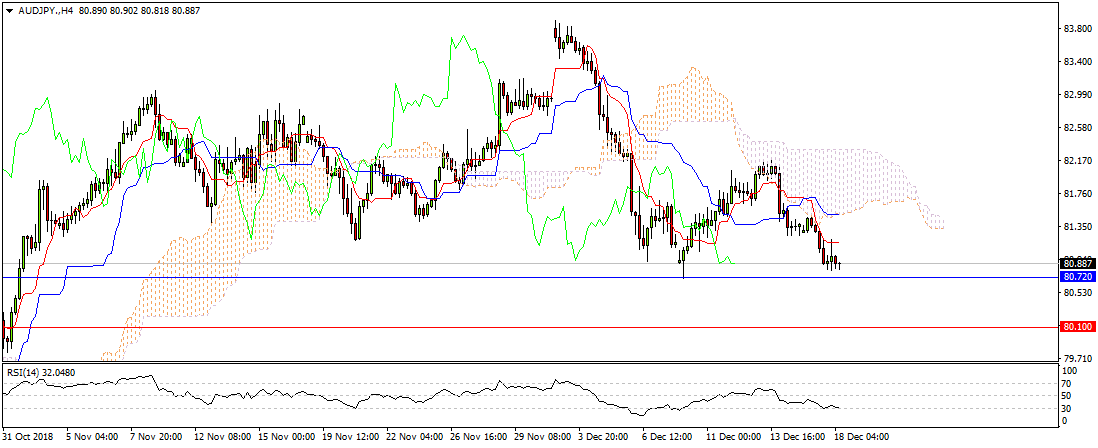Click the 15 Nov 00:00 time label

click(286, 437)
